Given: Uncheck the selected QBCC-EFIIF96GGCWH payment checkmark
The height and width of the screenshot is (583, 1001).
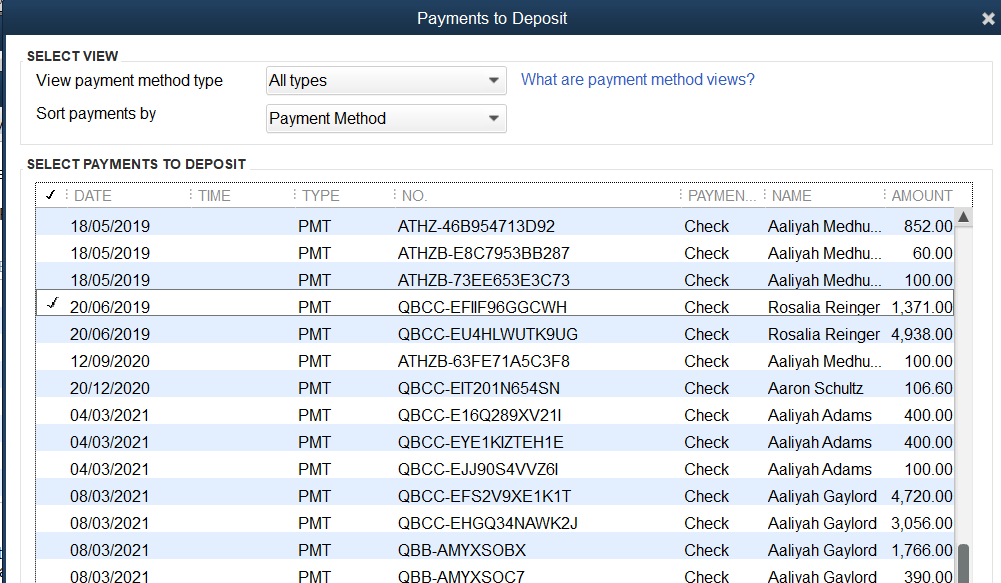Looking at the screenshot, I should [51, 306].
